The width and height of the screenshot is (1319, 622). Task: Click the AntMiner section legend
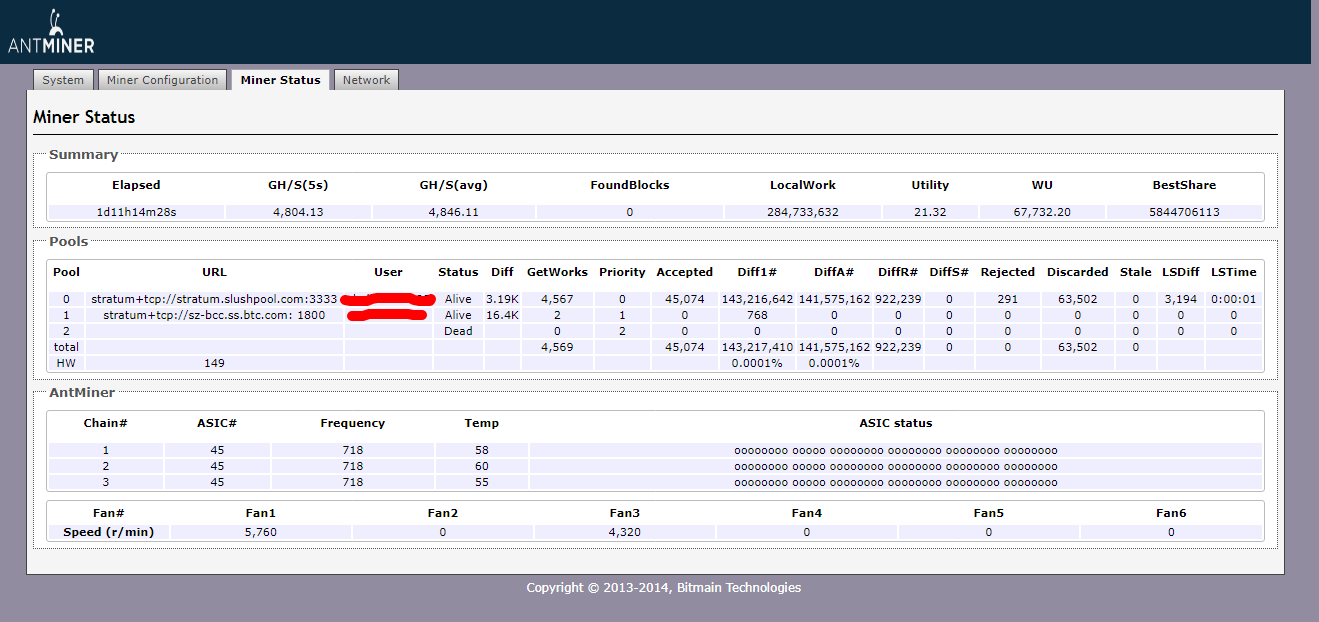(82, 393)
